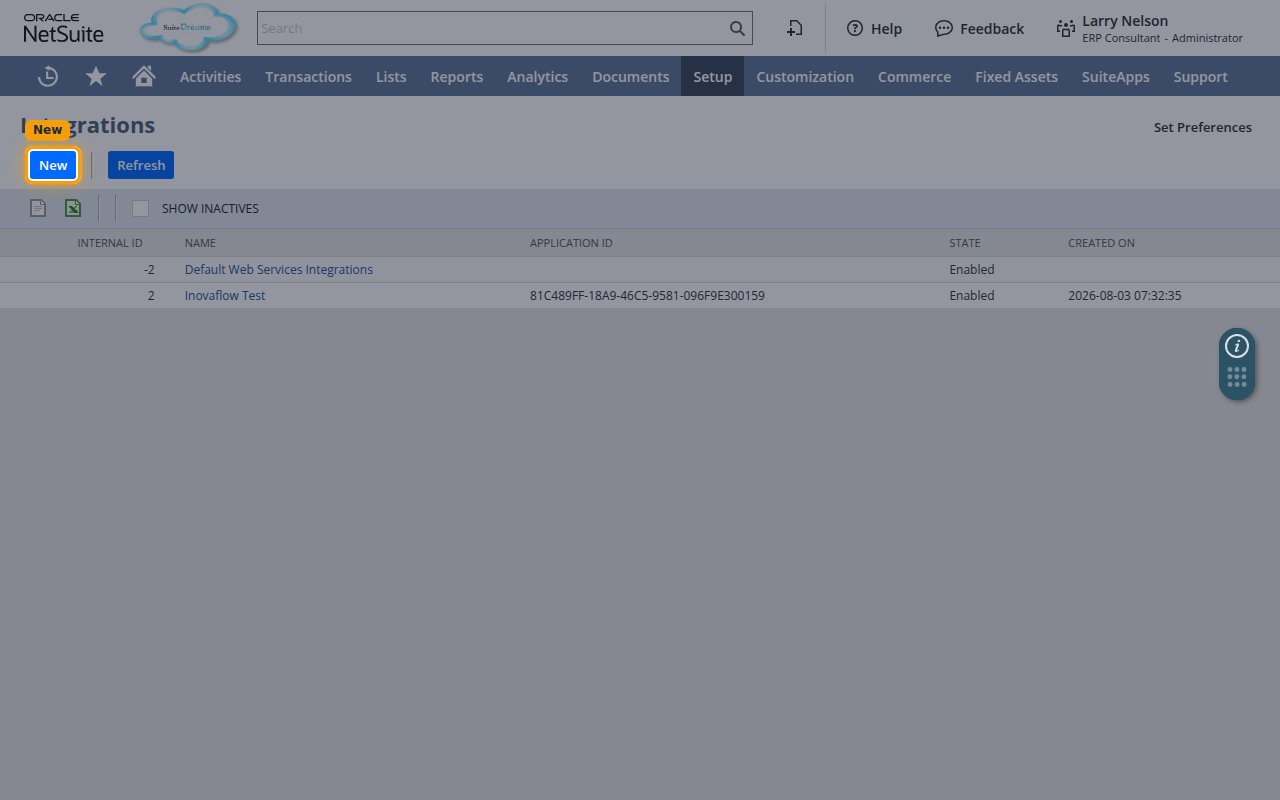Open the info icon on floating panel
This screenshot has width=1280, height=800.
coord(1237,346)
